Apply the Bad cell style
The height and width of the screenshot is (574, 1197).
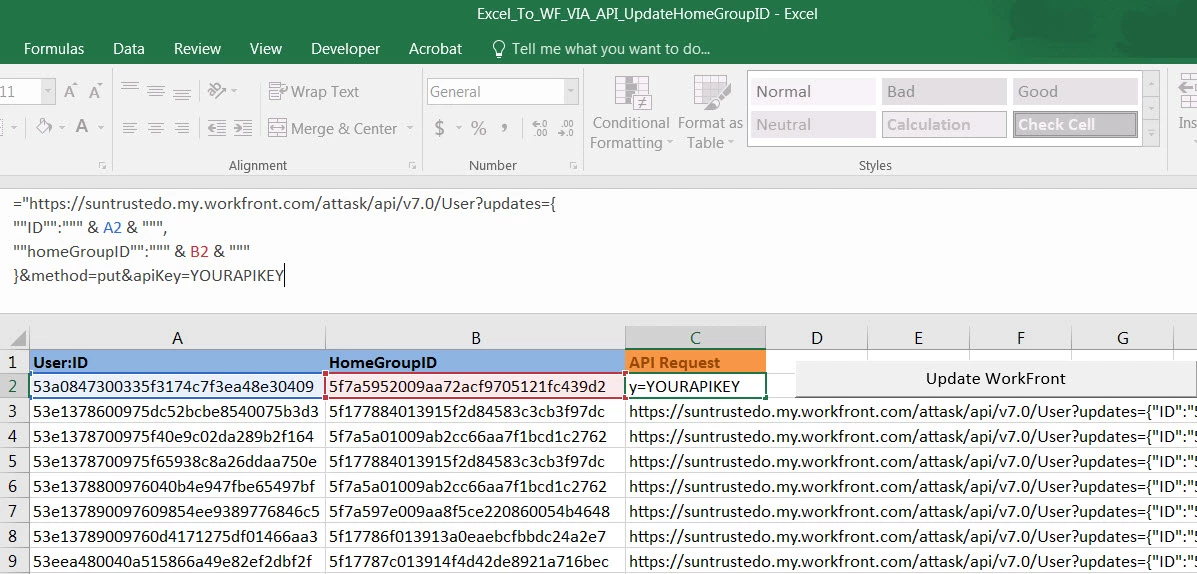pos(944,92)
